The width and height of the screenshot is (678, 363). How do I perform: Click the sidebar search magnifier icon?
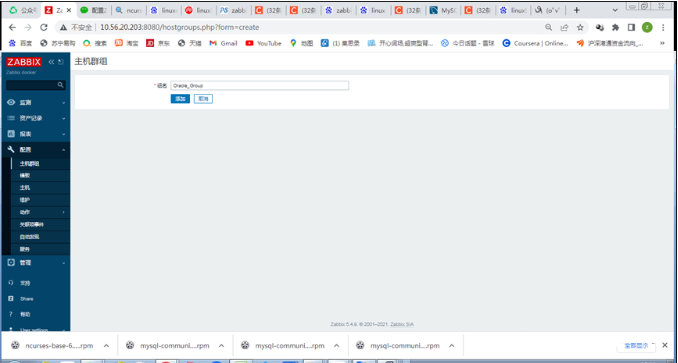pos(61,85)
